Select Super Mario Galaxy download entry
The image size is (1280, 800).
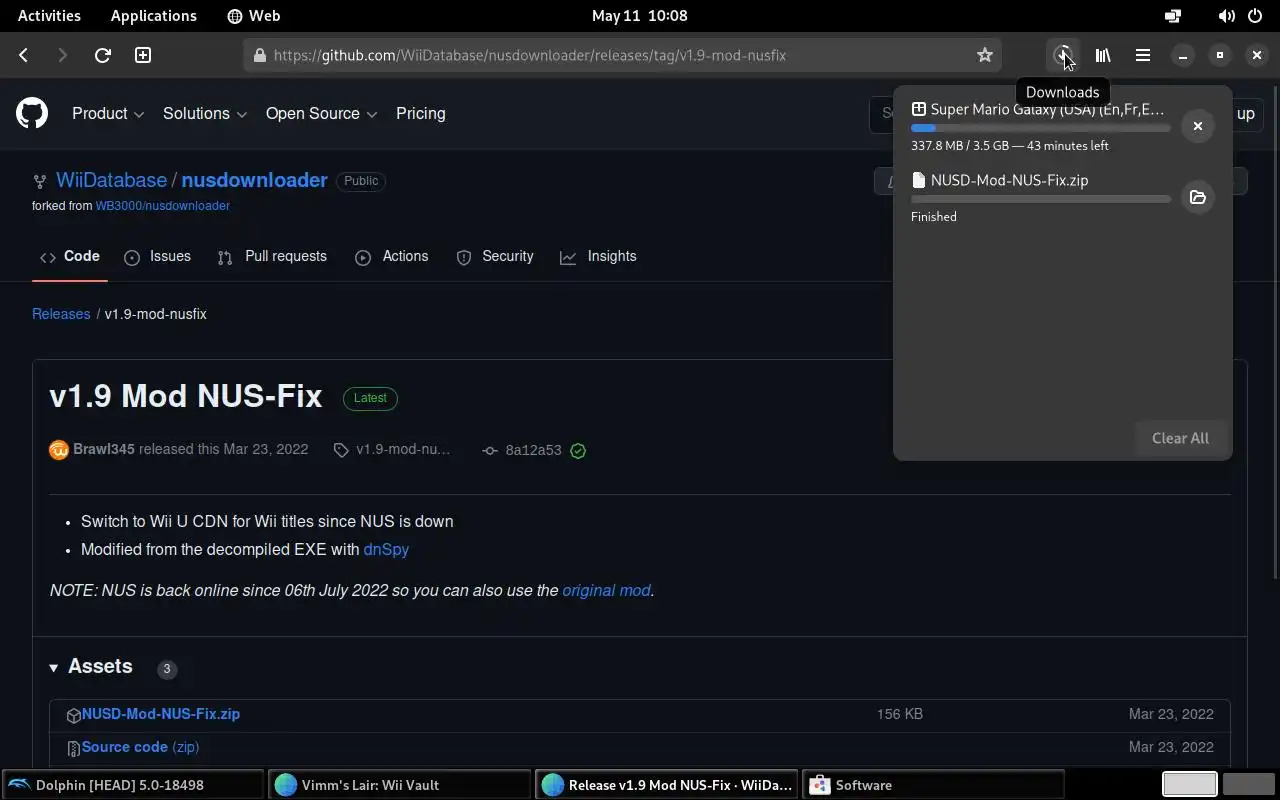[x=1040, y=126]
